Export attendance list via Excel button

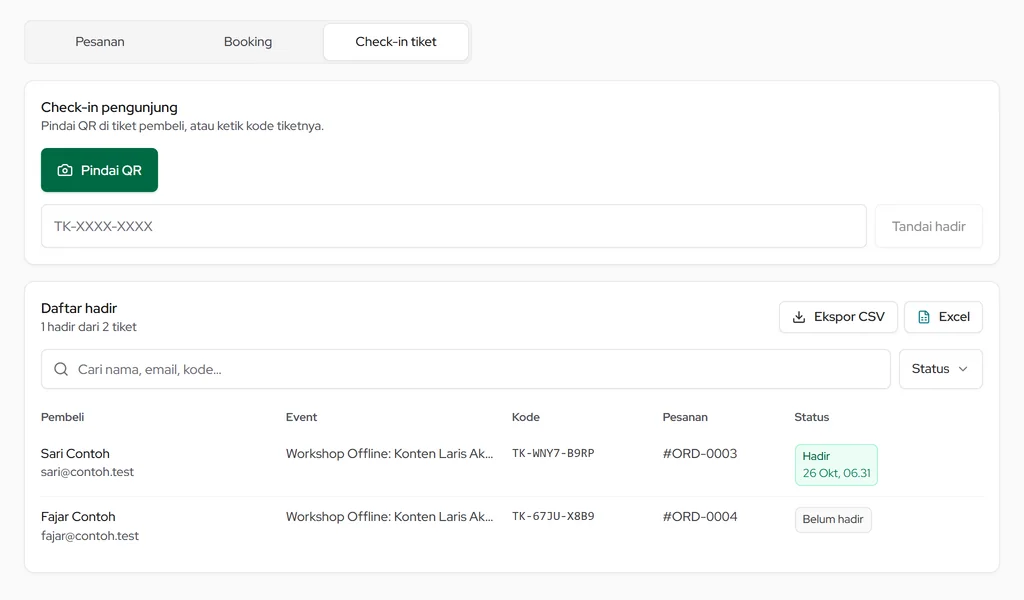click(943, 317)
